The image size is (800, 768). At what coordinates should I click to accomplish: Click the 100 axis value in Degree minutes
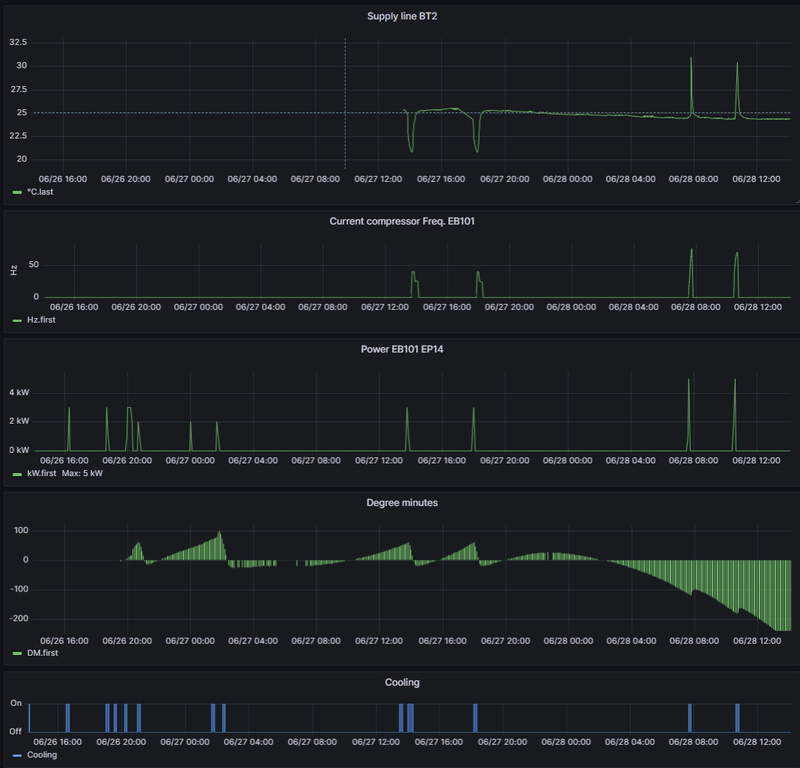tap(21, 530)
